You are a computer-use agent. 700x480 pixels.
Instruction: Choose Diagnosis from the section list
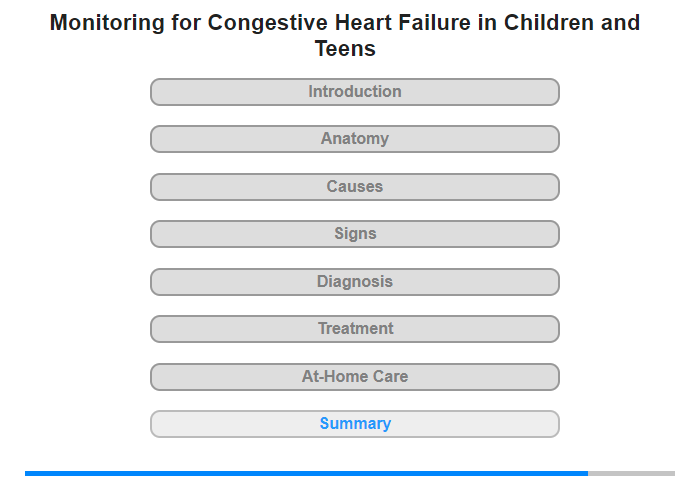pyautogui.click(x=354, y=282)
